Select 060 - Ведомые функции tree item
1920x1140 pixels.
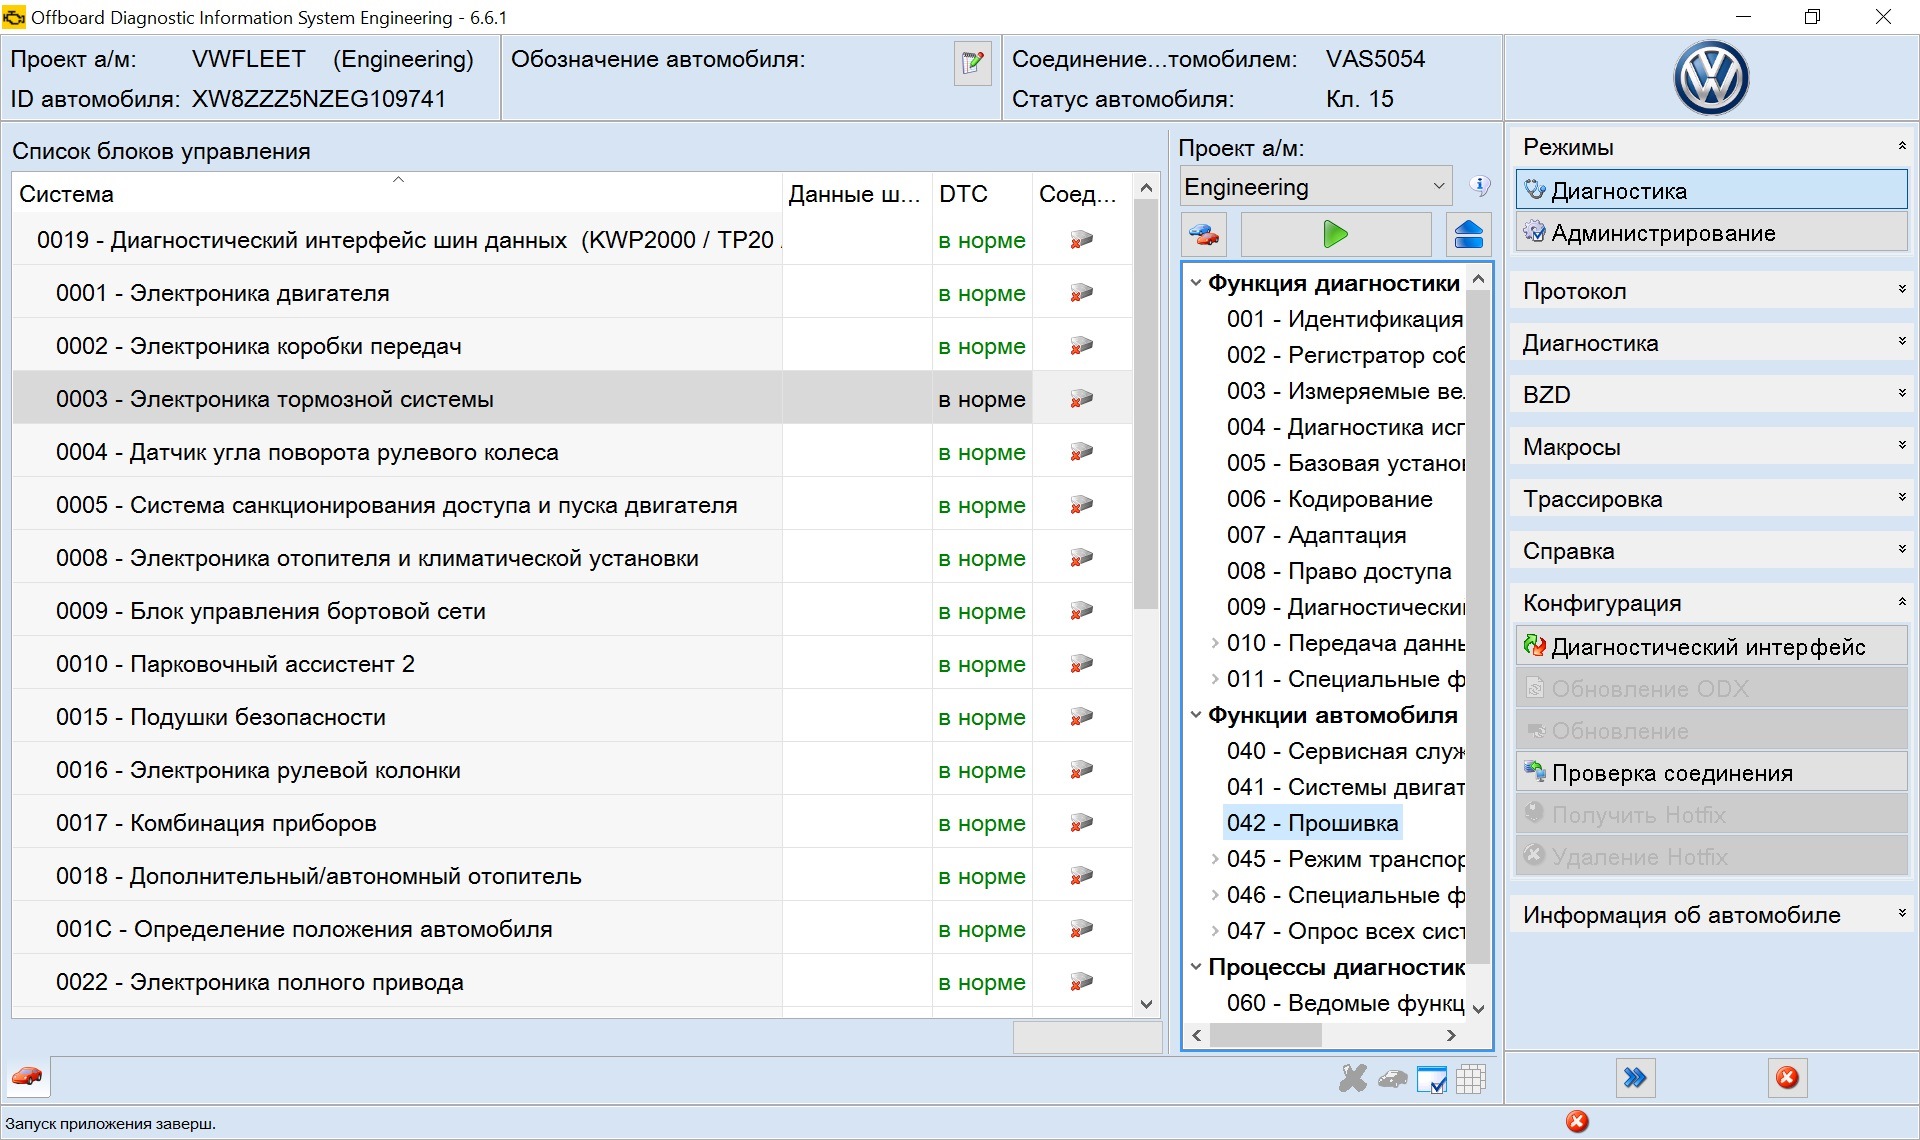[1345, 1003]
